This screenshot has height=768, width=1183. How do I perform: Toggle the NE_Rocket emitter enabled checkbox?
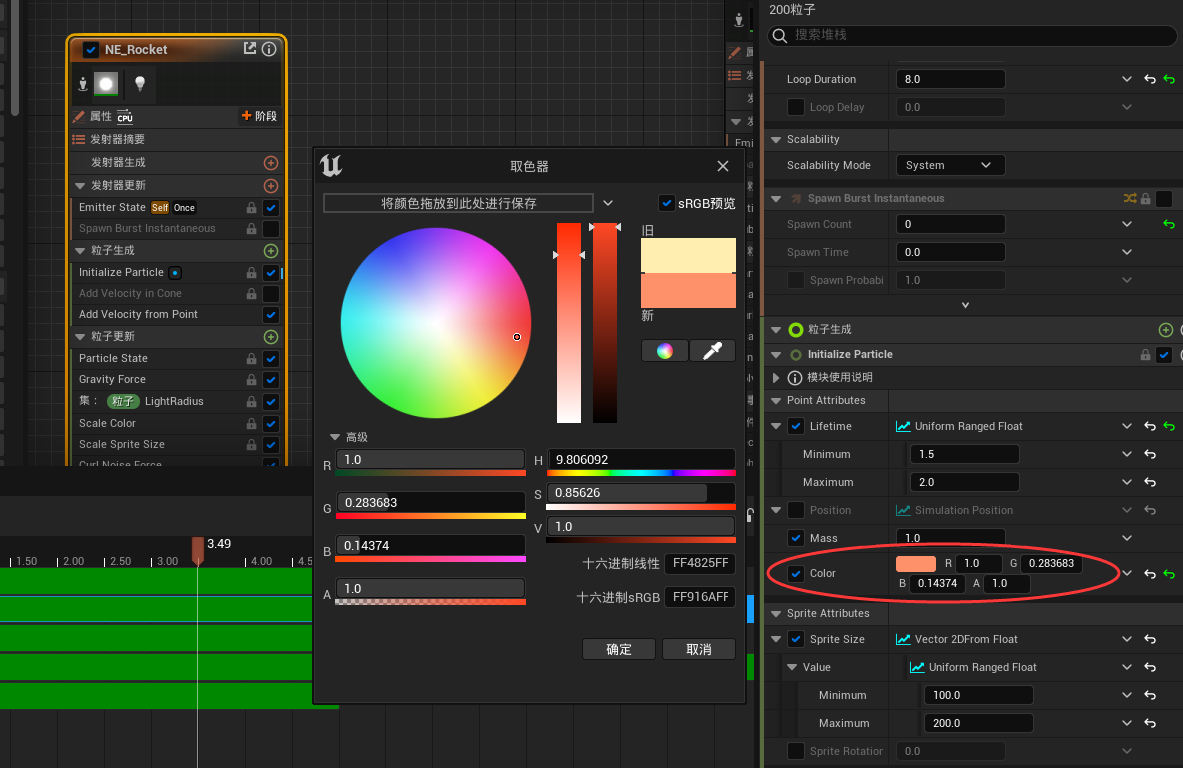click(x=91, y=50)
